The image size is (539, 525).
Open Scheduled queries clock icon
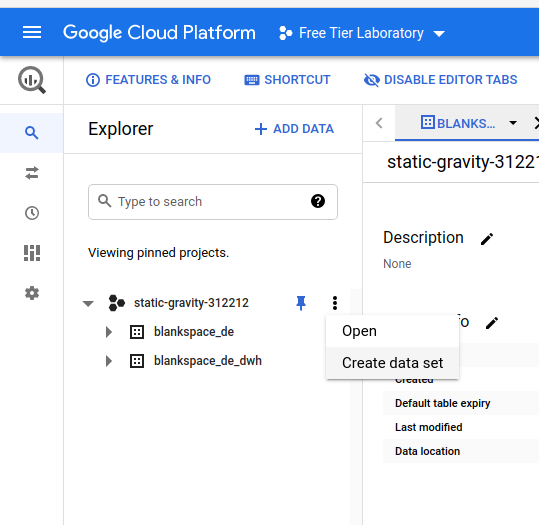(x=32, y=213)
